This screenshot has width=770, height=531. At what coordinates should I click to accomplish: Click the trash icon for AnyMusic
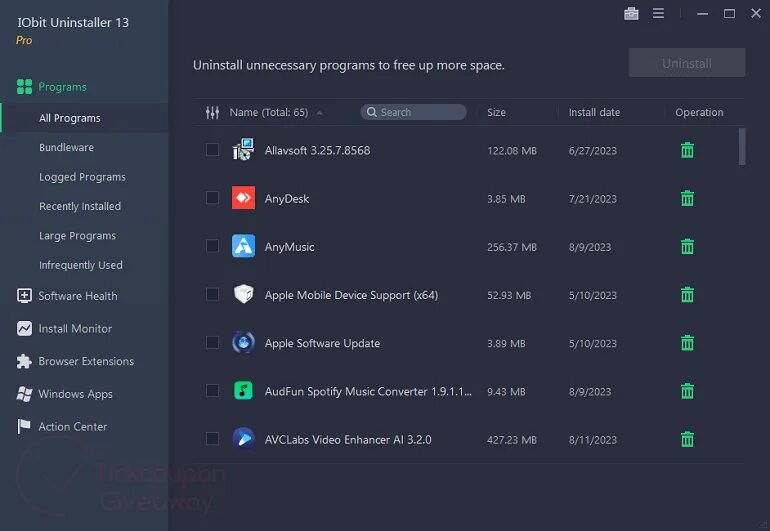[687, 246]
